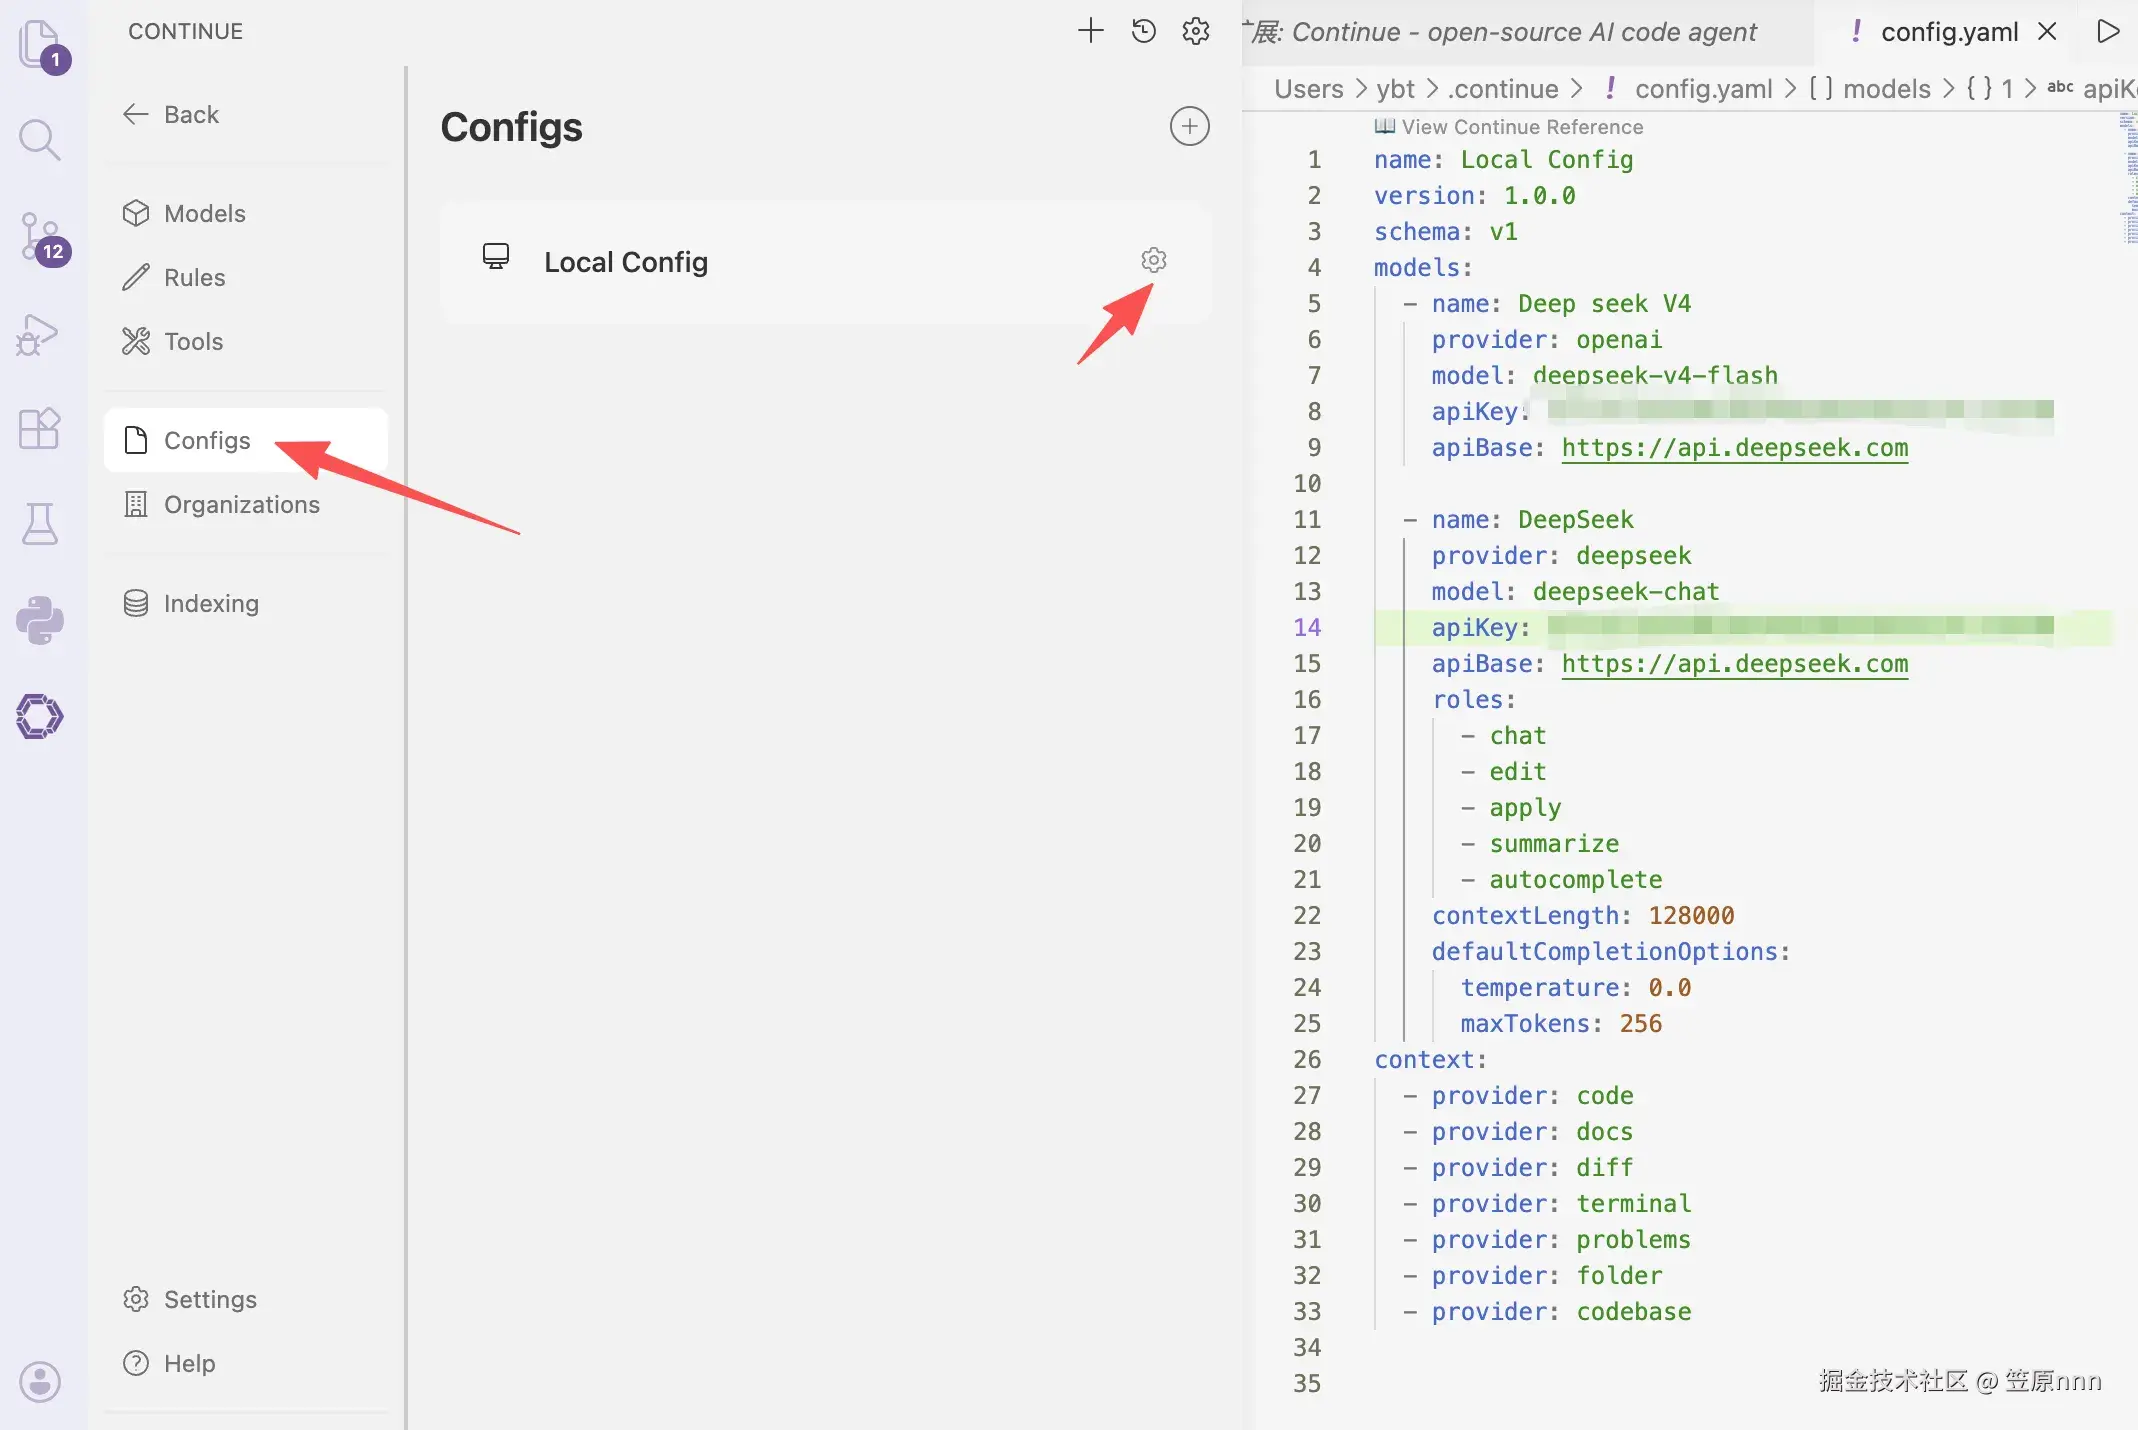Click the Back arrow button
Image resolution: width=2138 pixels, height=1430 pixels.
pyautogui.click(x=170, y=114)
